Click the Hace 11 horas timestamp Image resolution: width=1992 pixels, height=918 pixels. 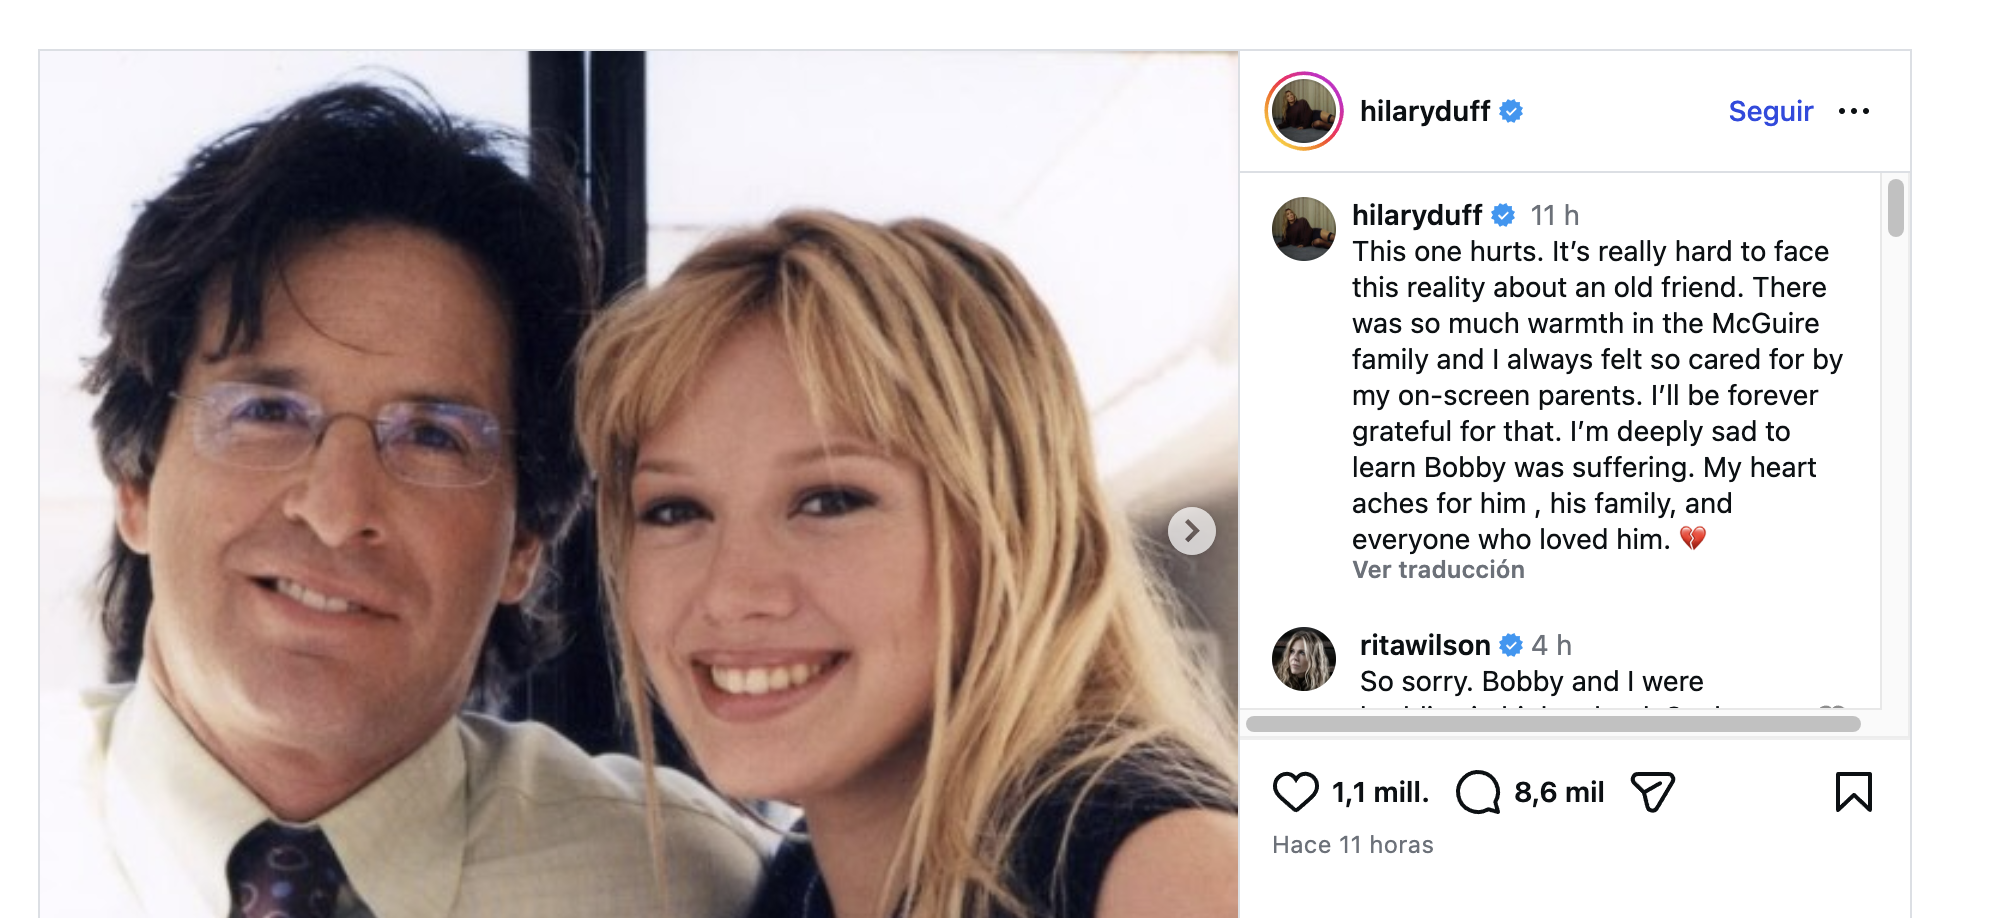pos(1352,845)
